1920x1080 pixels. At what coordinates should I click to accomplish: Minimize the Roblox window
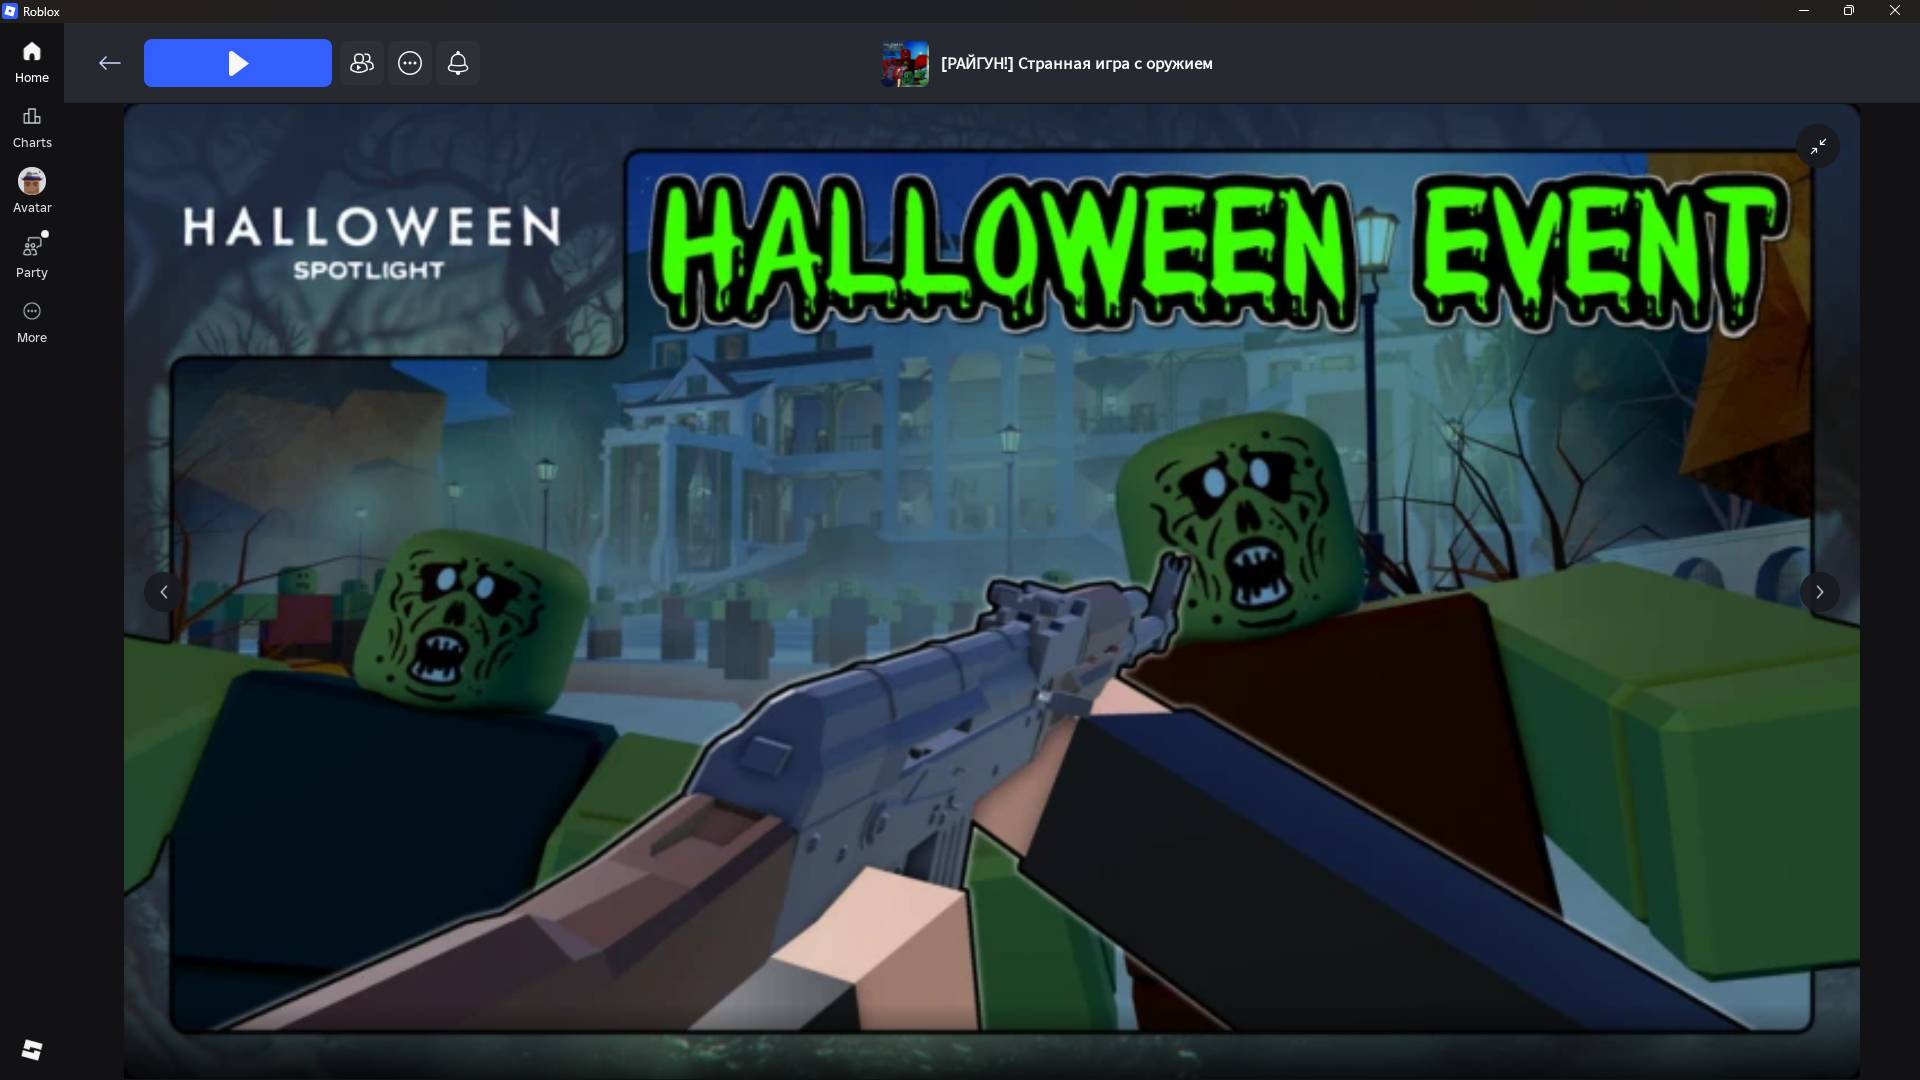tap(1804, 11)
